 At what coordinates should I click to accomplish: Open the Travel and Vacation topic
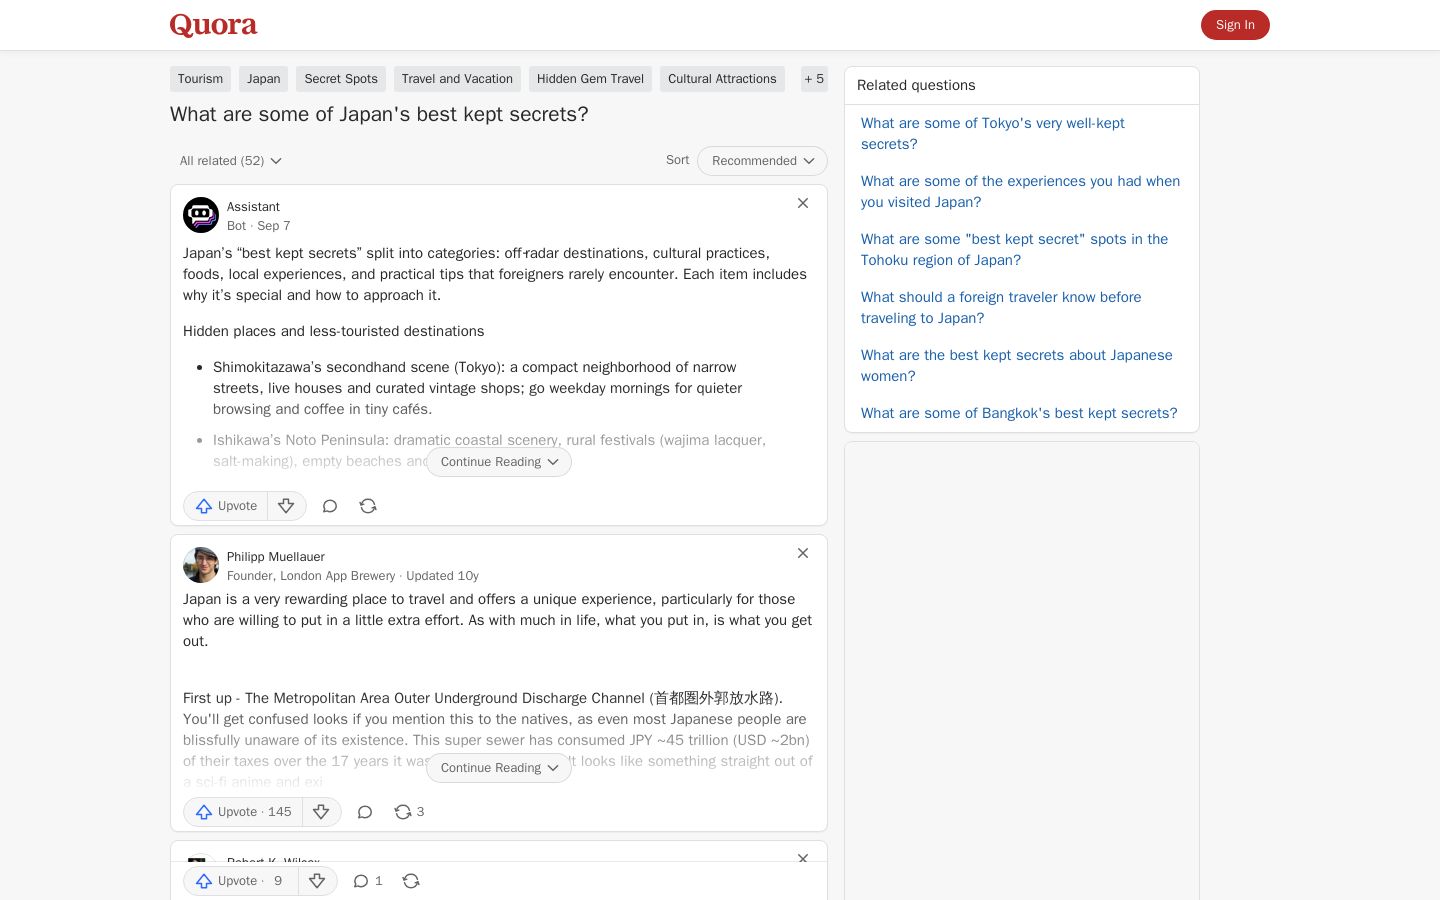(457, 79)
